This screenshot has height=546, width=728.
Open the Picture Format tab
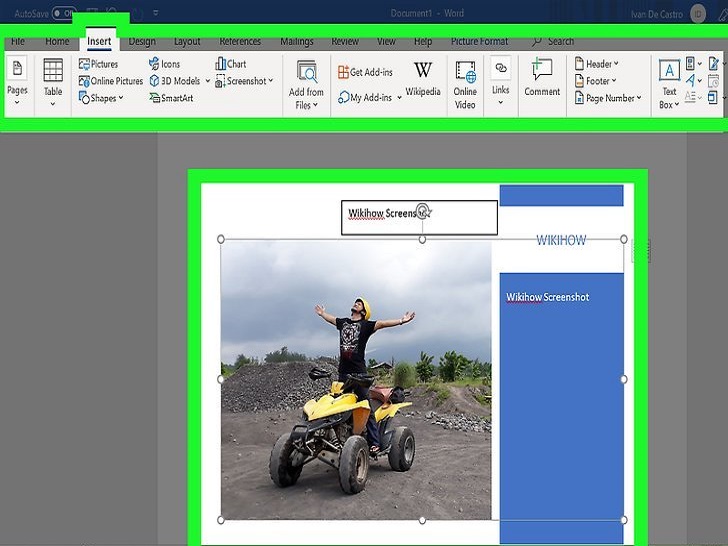479,42
